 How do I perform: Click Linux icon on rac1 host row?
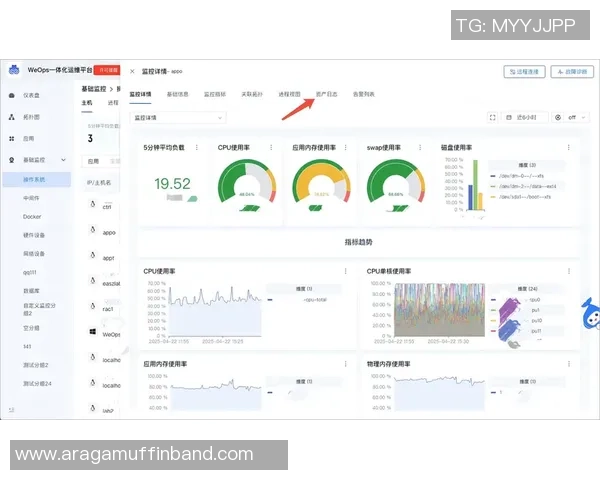pyautogui.click(x=93, y=306)
